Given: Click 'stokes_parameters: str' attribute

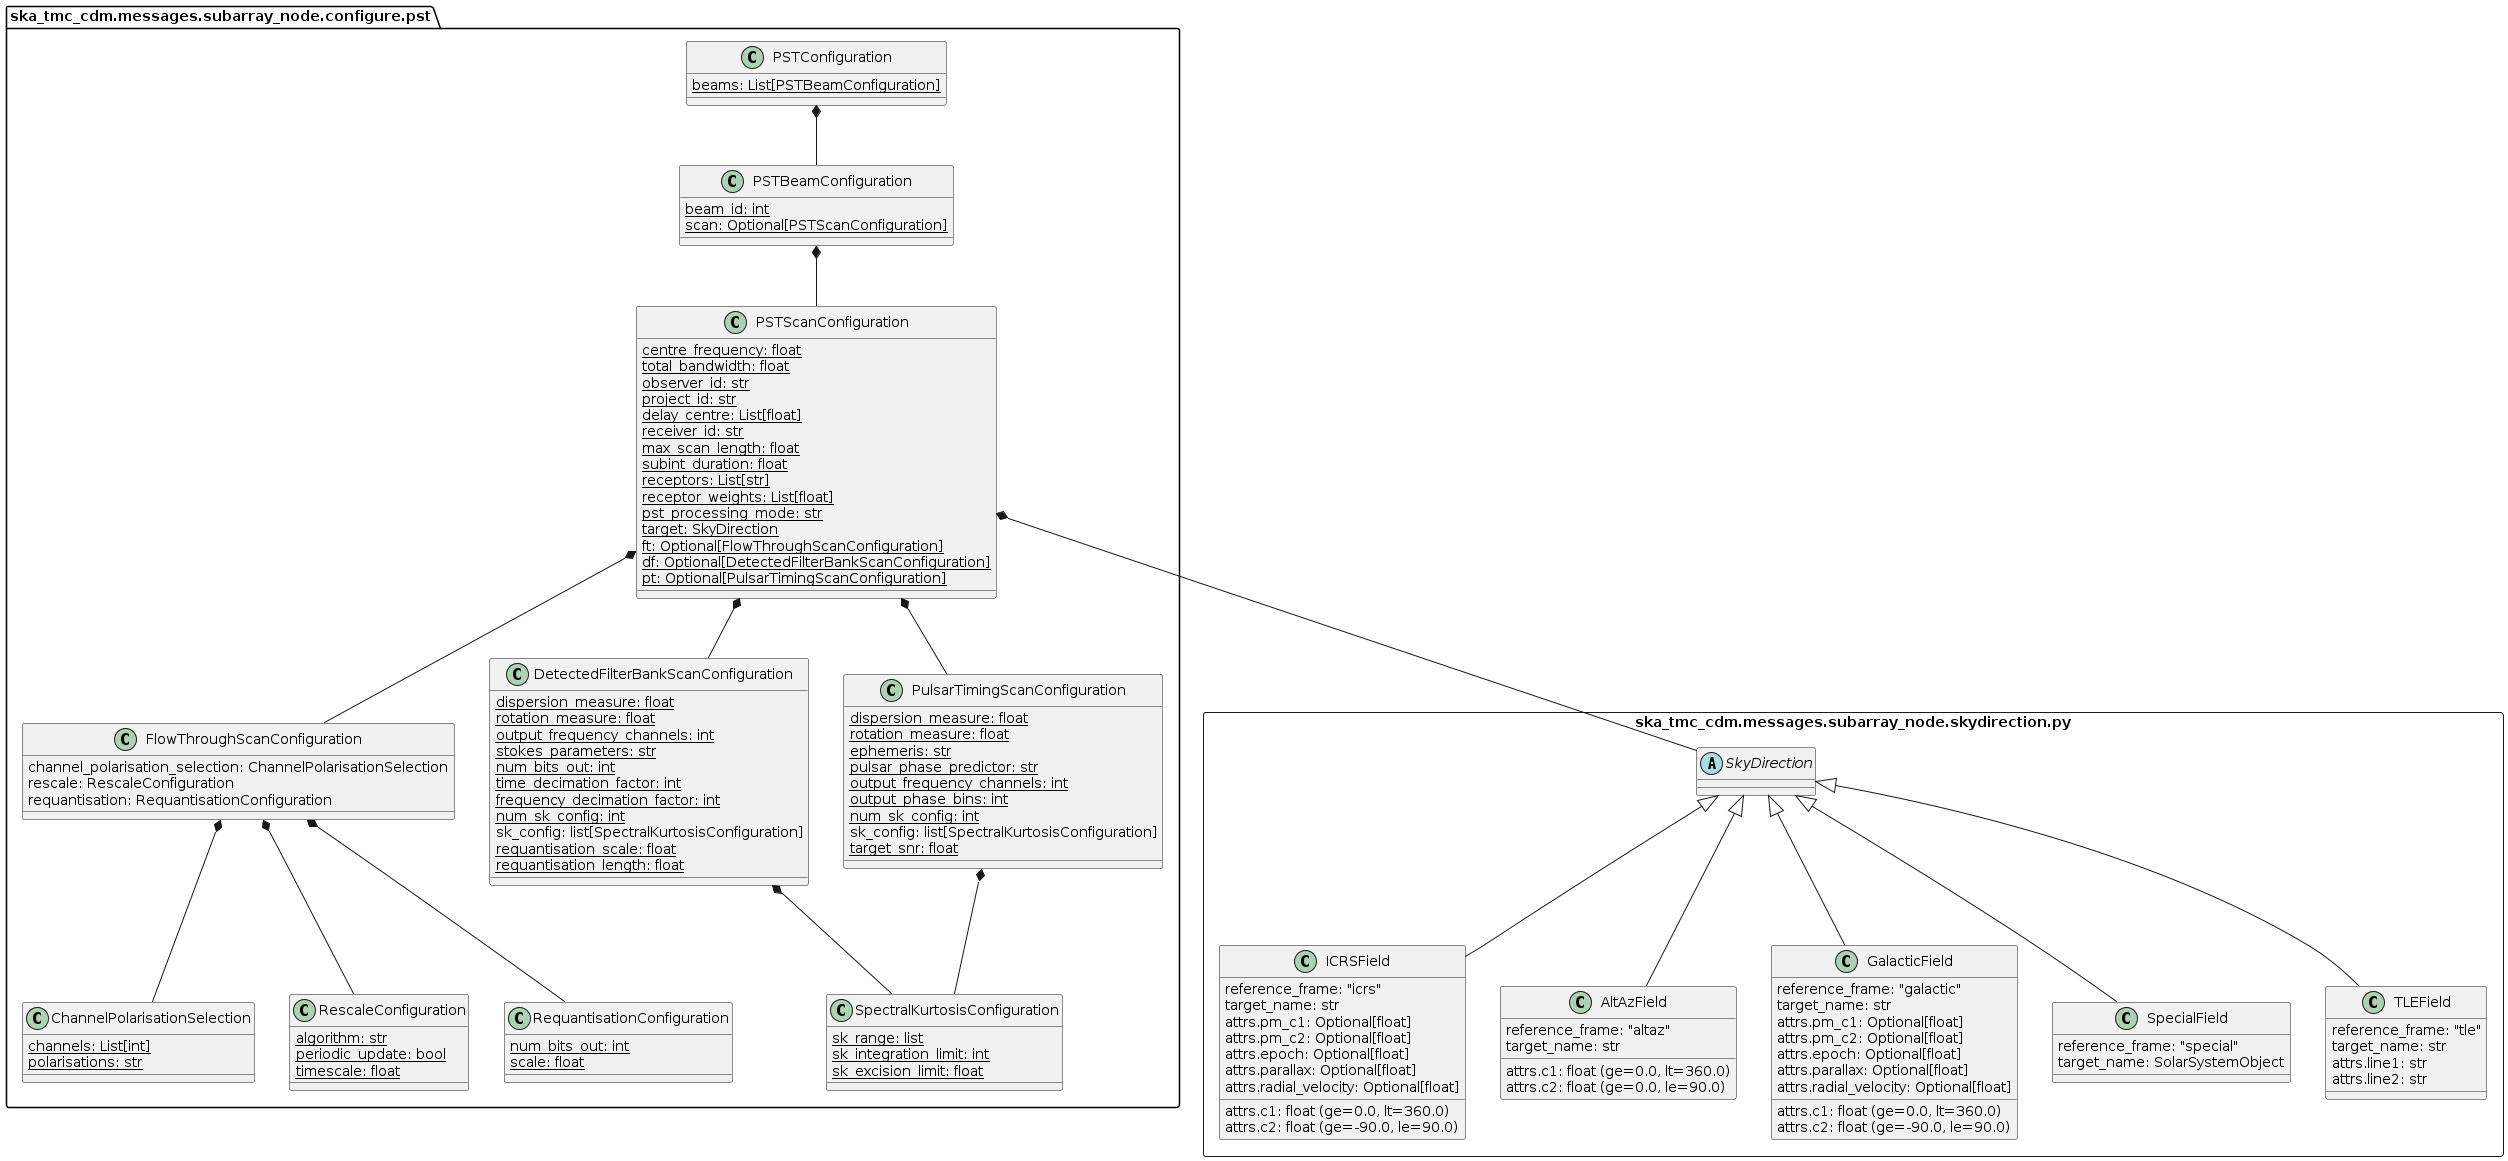Looking at the screenshot, I should click(x=576, y=752).
